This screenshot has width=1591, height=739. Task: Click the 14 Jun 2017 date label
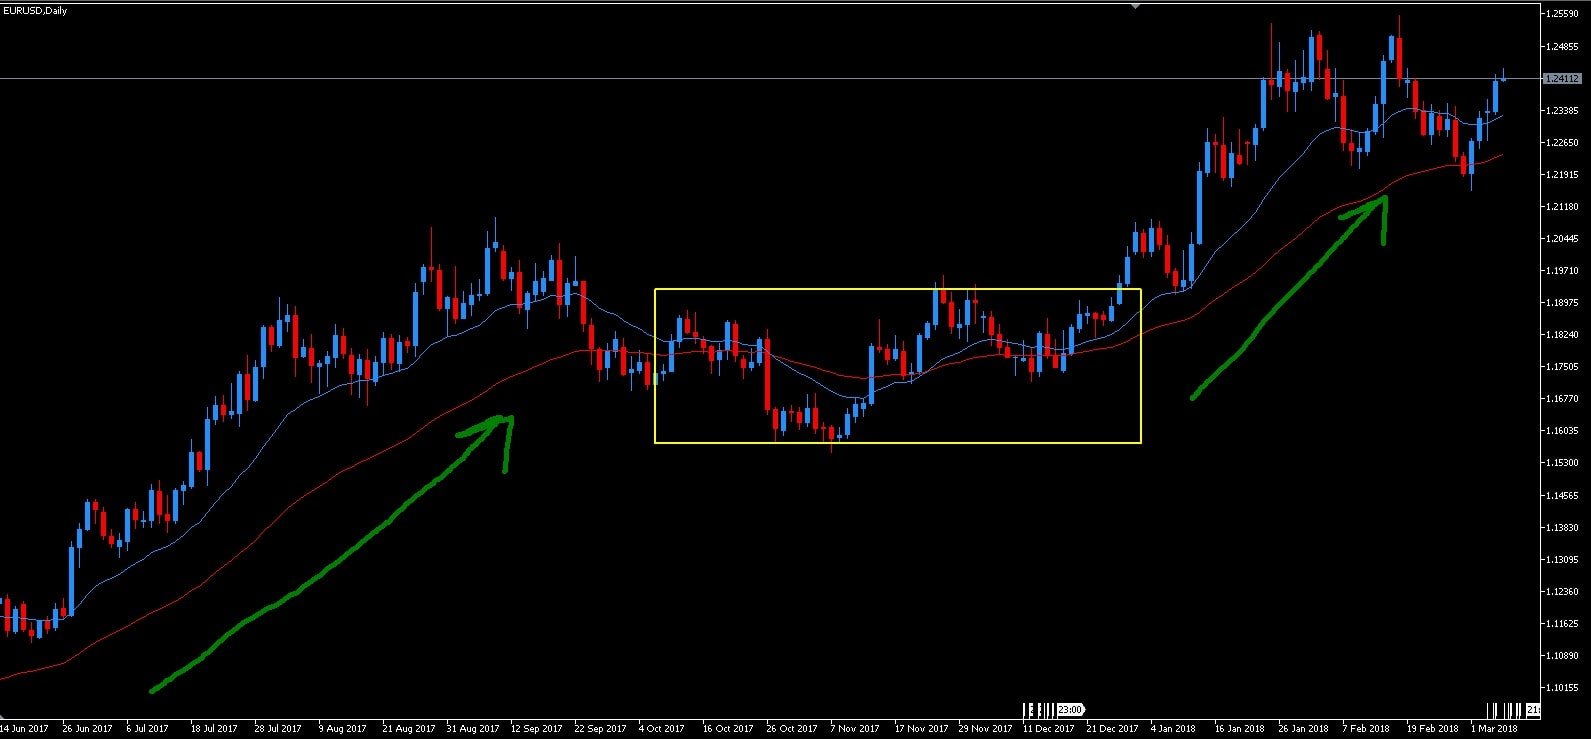(x=25, y=728)
